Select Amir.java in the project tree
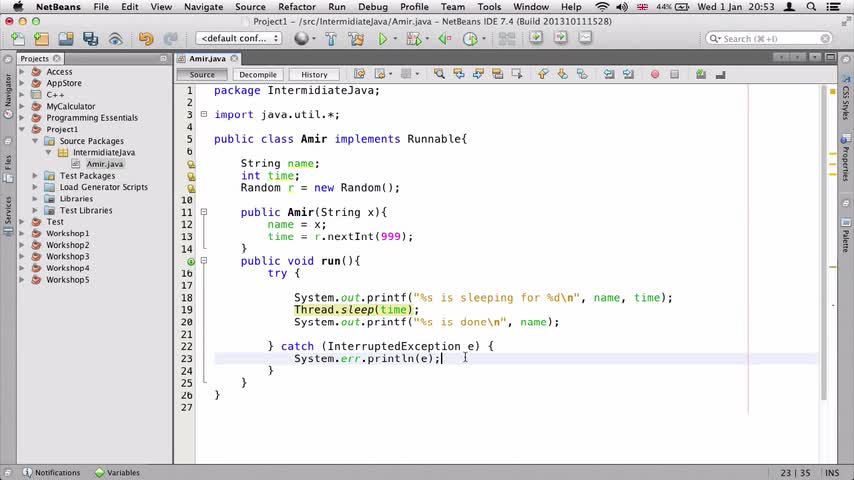The height and width of the screenshot is (480, 854). pos(105,164)
